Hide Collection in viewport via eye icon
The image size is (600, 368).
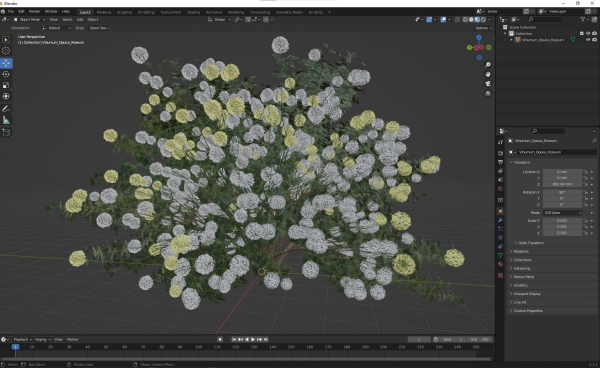(588, 33)
